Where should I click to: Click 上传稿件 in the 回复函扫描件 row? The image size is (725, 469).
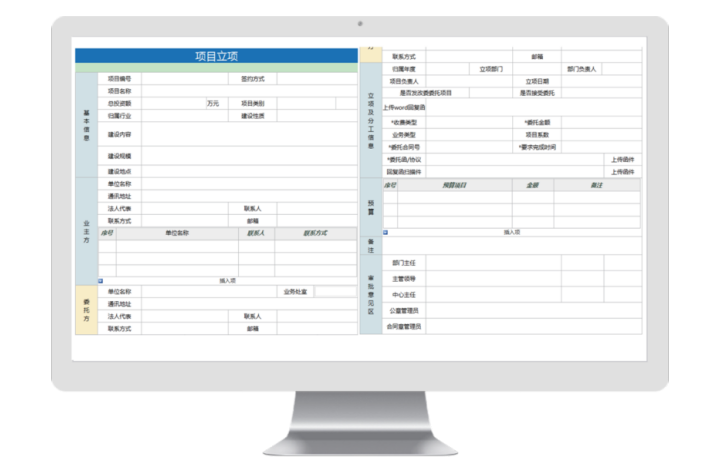tap(622, 171)
